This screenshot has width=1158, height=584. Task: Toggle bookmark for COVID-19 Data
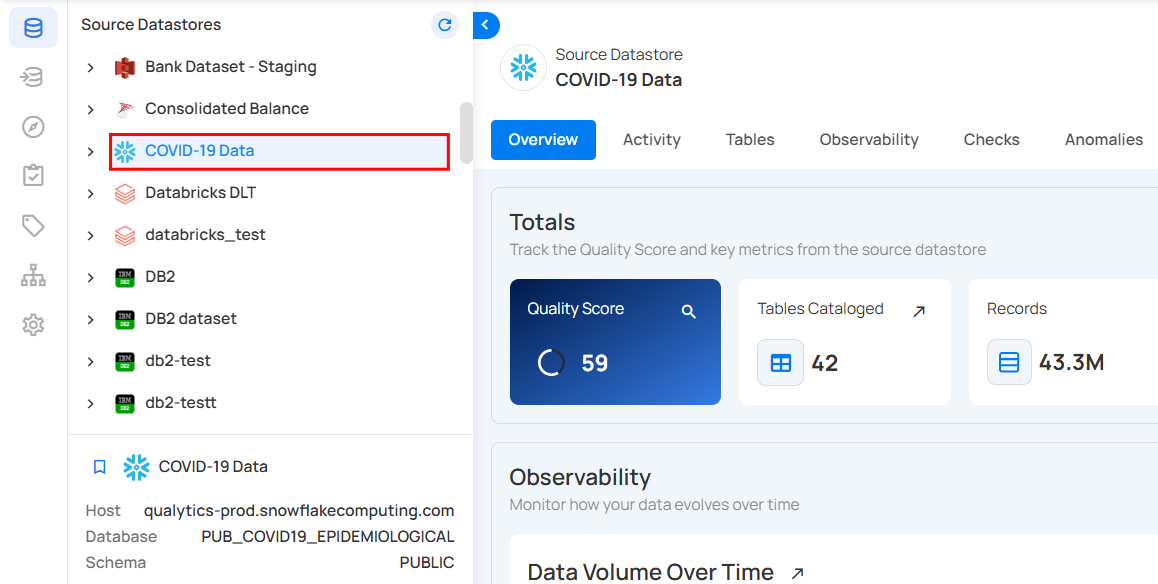point(99,467)
